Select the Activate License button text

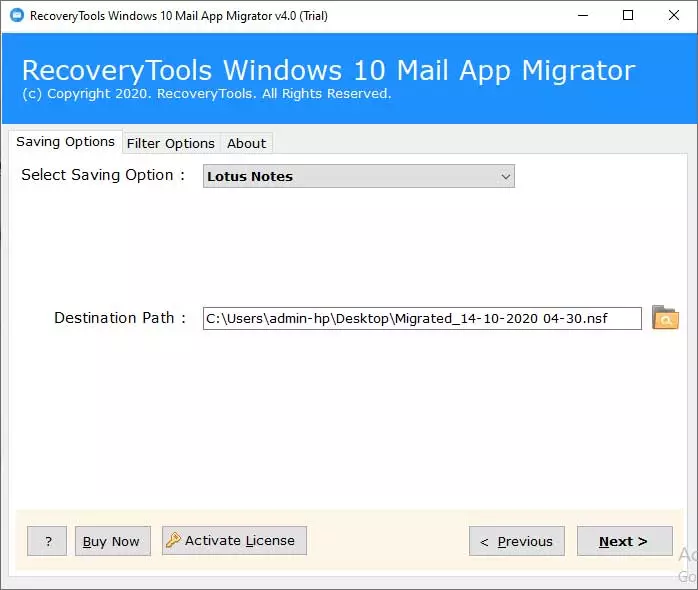click(x=240, y=541)
